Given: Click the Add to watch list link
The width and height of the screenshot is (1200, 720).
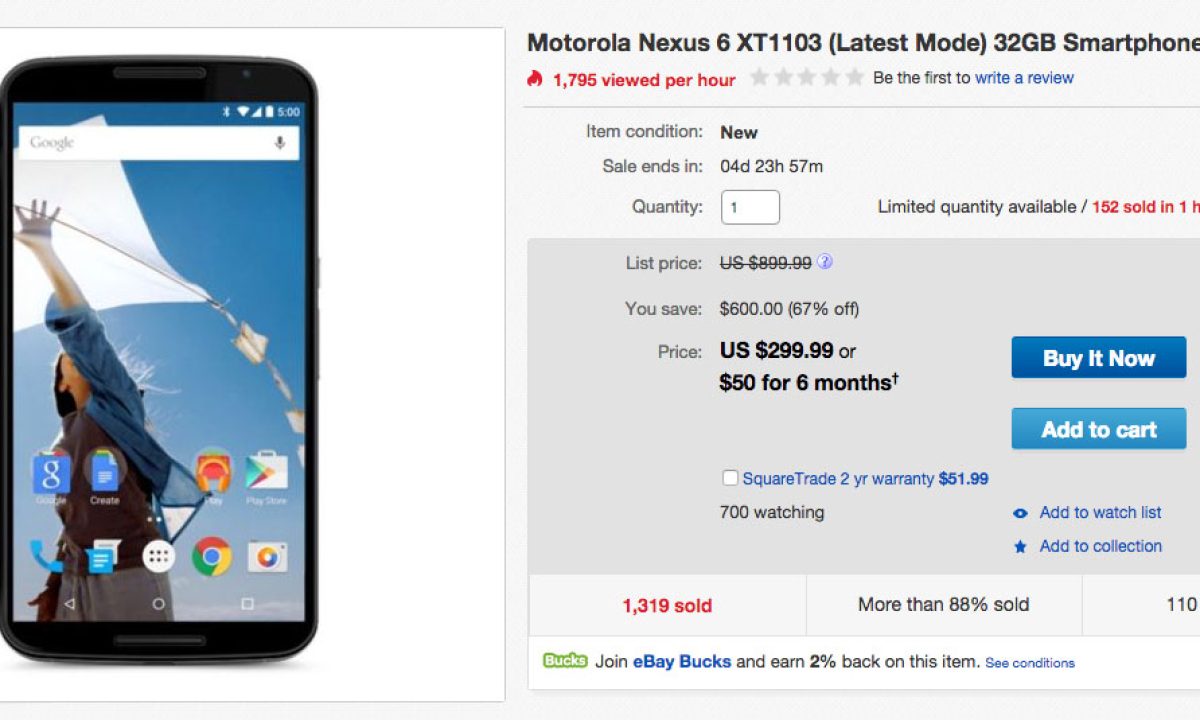Looking at the screenshot, I should (1100, 512).
